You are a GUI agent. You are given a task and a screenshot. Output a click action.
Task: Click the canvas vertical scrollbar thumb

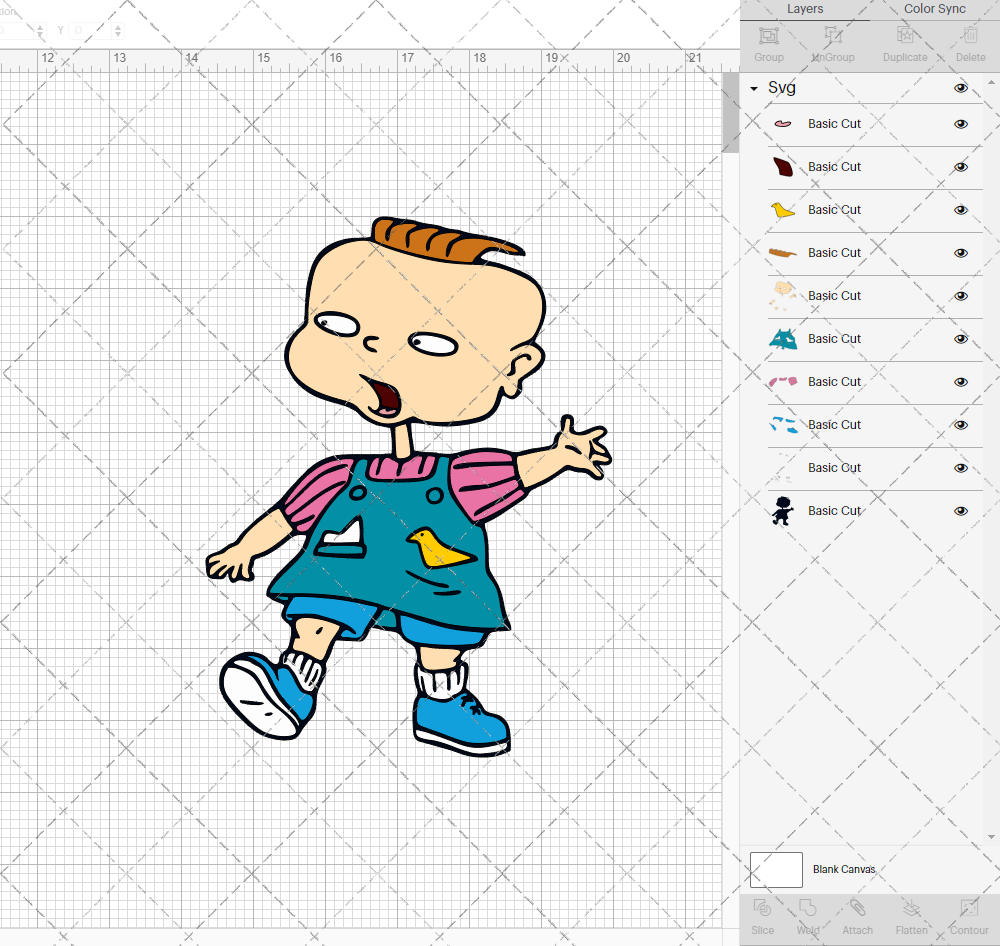pyautogui.click(x=730, y=112)
